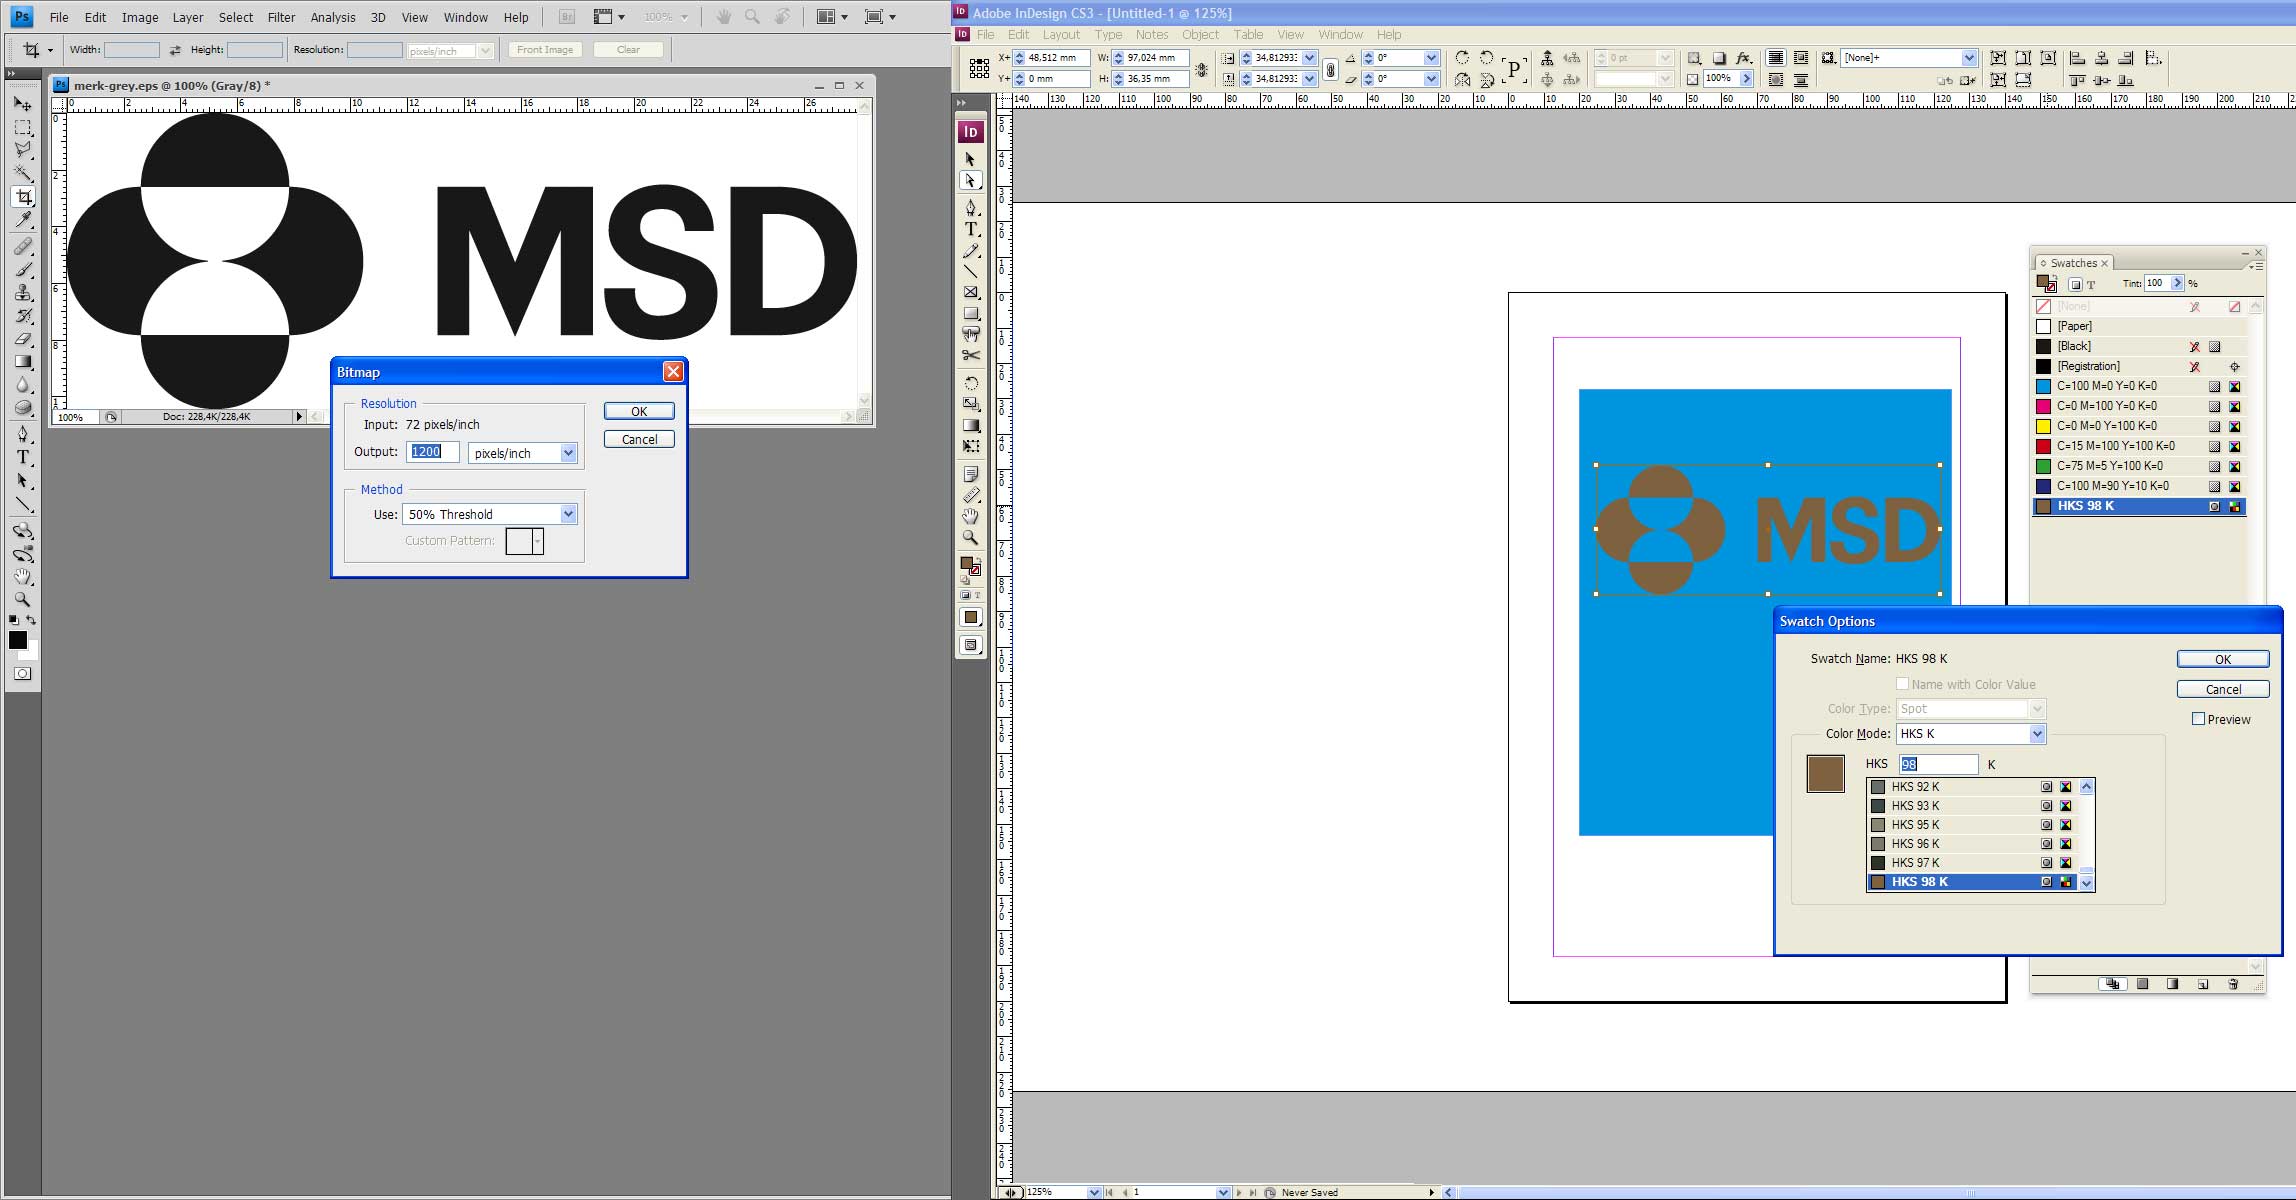Image resolution: width=2296 pixels, height=1200 pixels.
Task: Open the Tint value arrow in Swatches panel
Action: pyautogui.click(x=2177, y=284)
